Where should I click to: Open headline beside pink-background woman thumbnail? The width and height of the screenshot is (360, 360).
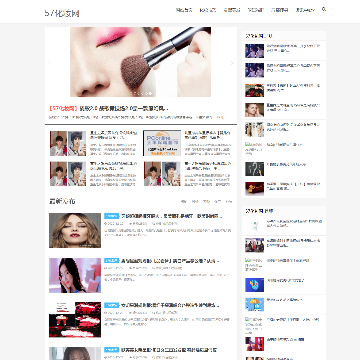pyautogui.click(x=170, y=261)
